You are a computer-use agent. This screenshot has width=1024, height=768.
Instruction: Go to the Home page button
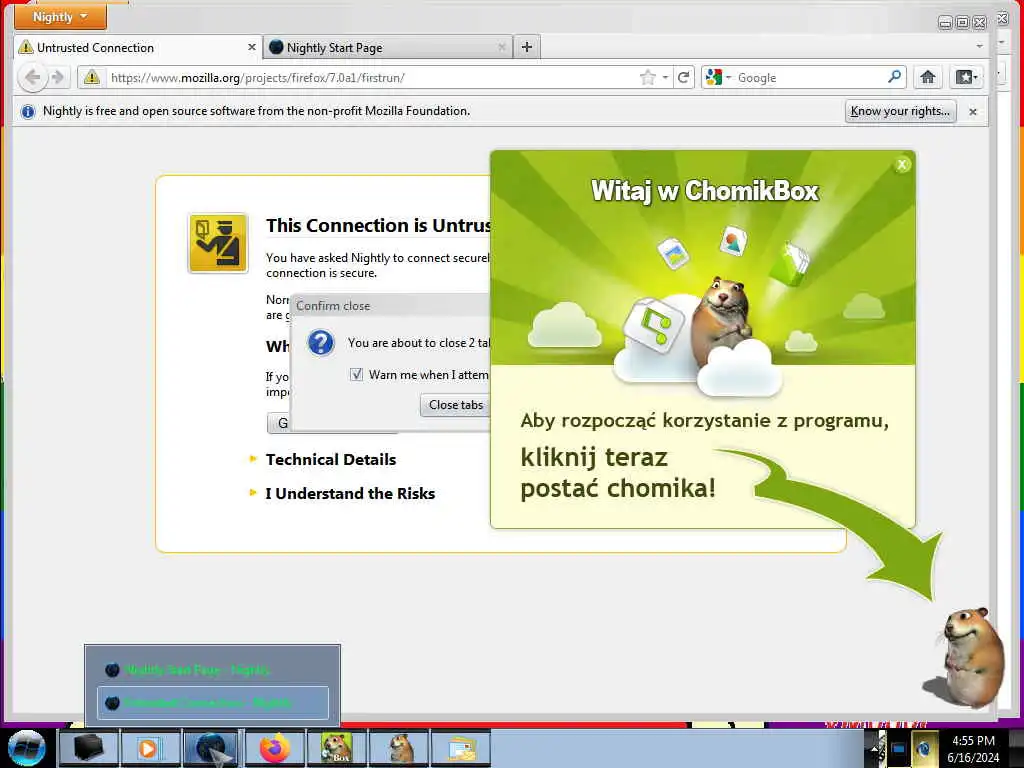click(x=928, y=78)
